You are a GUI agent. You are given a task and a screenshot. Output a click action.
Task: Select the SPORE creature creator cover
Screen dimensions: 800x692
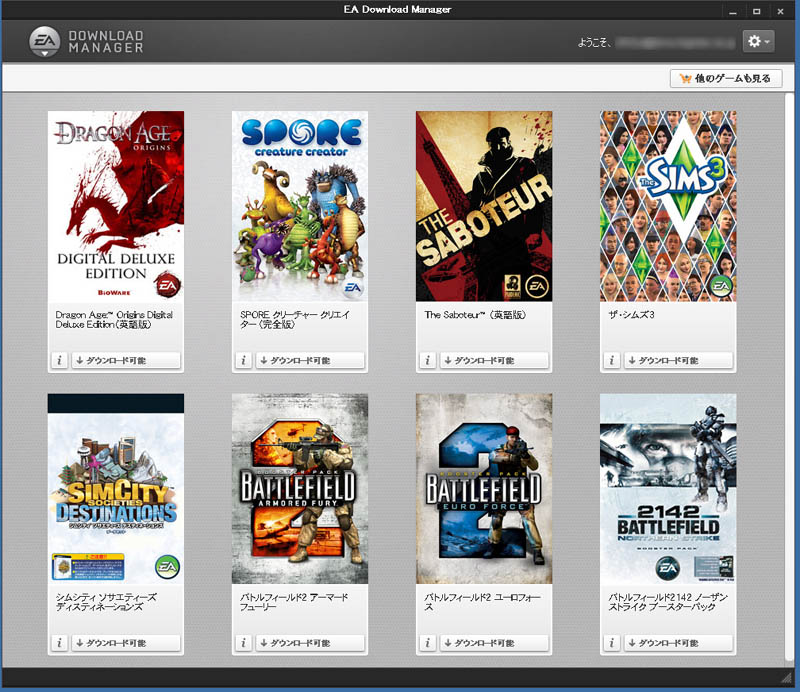[300, 206]
